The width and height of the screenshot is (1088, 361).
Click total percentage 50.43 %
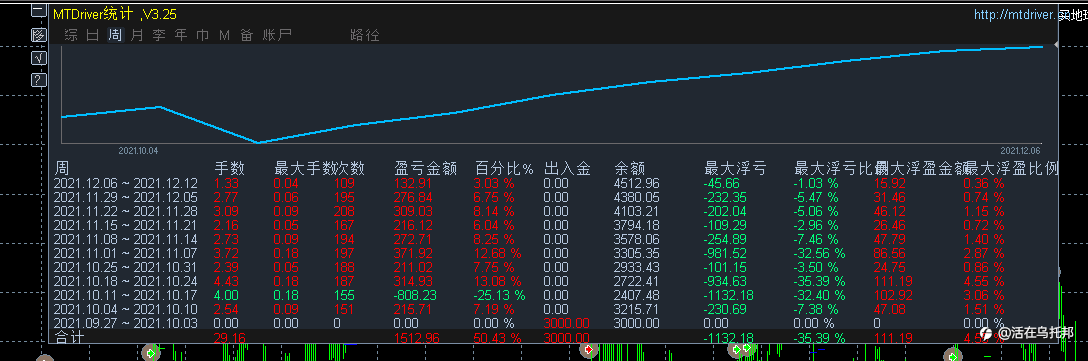498,338
